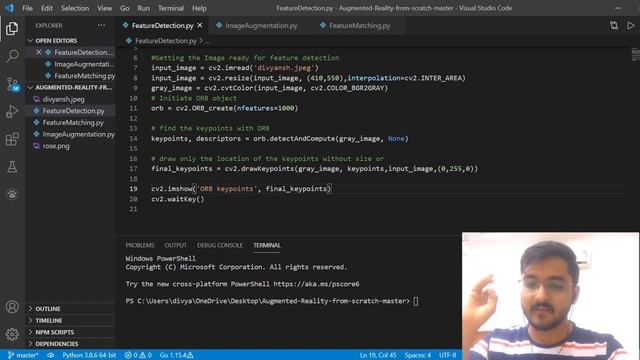Image resolution: width=640 pixels, height=360 pixels.
Task: Close FeatureDetection in Open Editors list
Action: click(x=39, y=52)
